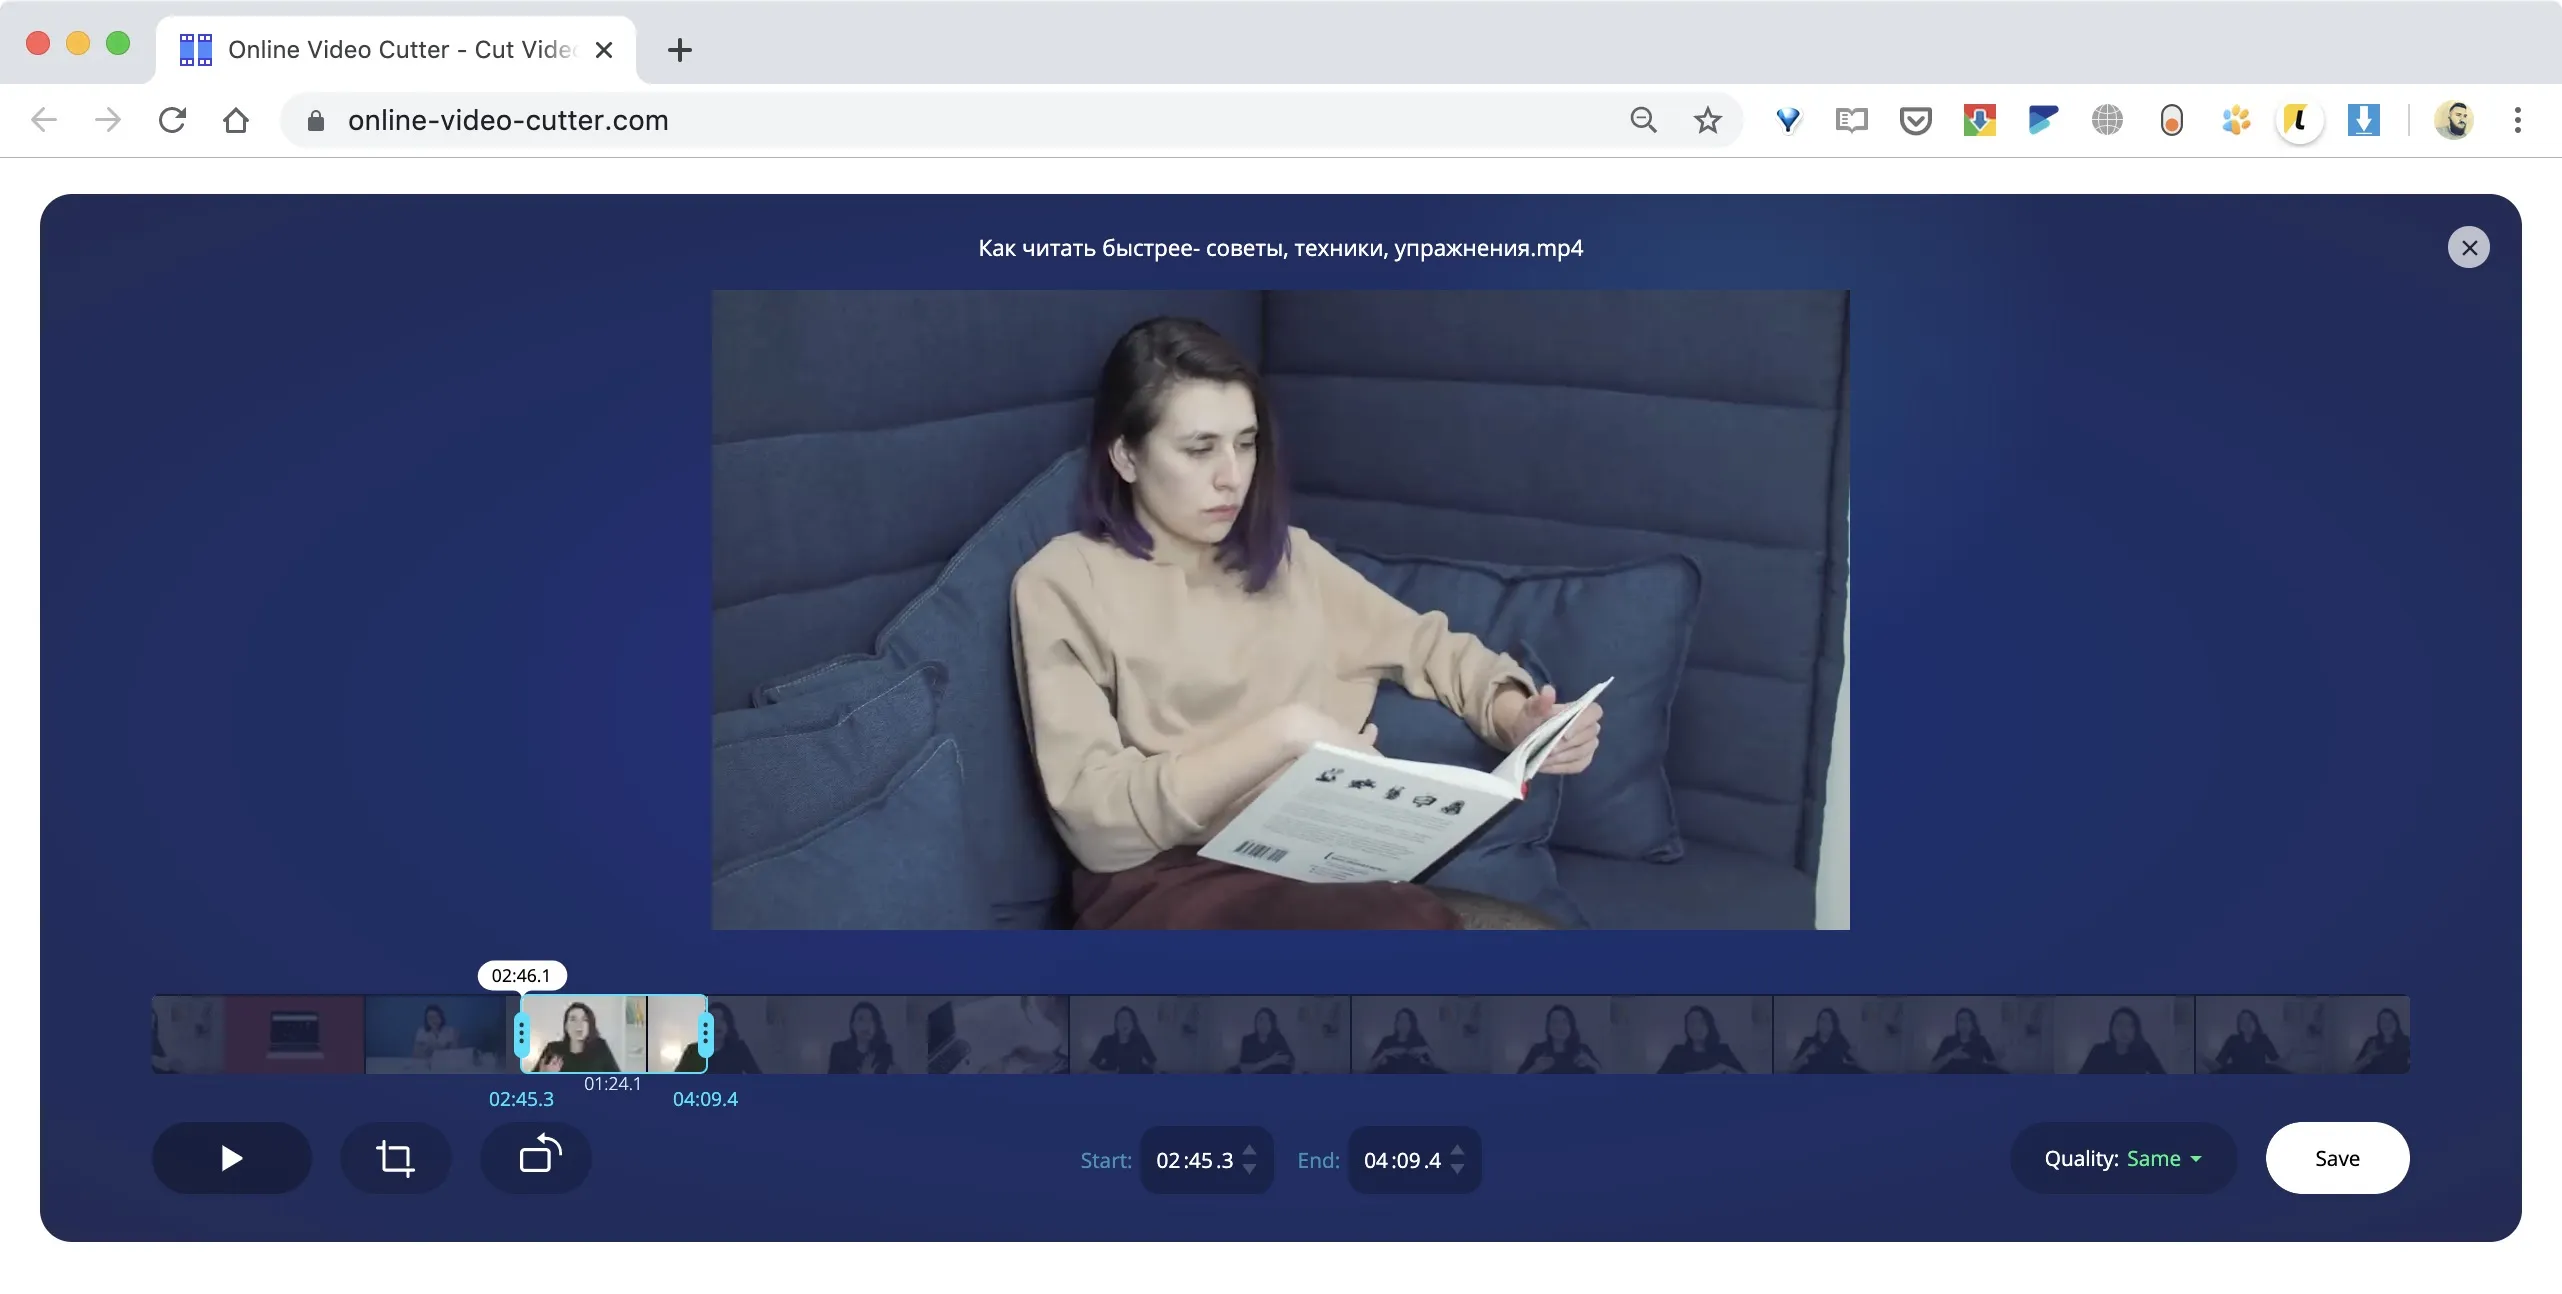
Task: Grab the left trim handle on timeline
Action: point(521,1034)
